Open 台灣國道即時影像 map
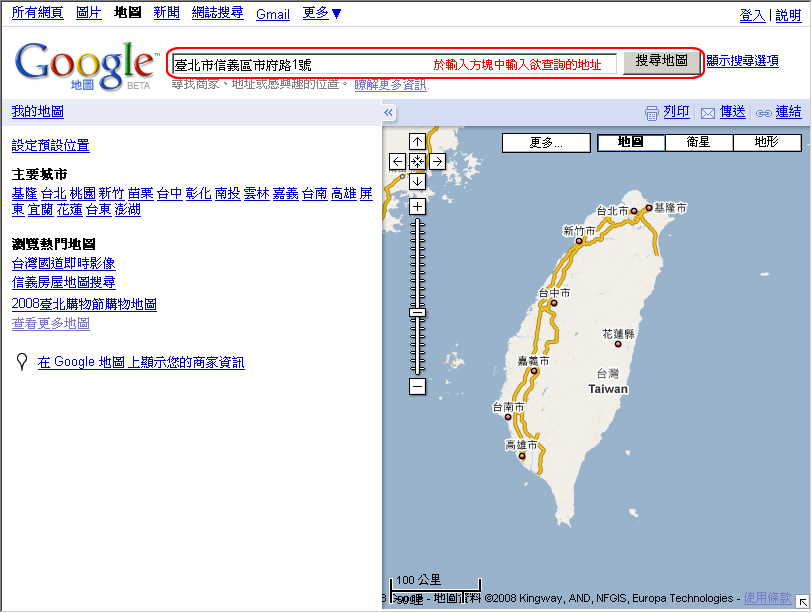 64,264
